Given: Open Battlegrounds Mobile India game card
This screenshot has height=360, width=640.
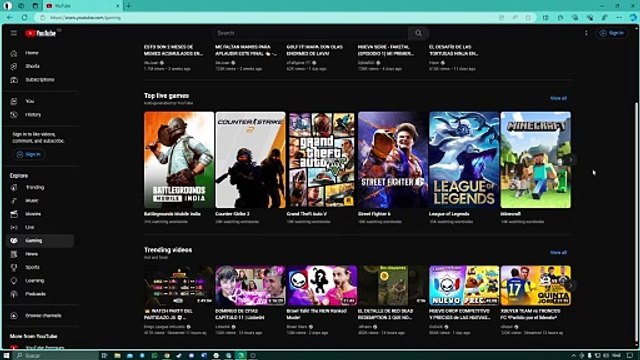Looking at the screenshot, I should pyautogui.click(x=179, y=160).
